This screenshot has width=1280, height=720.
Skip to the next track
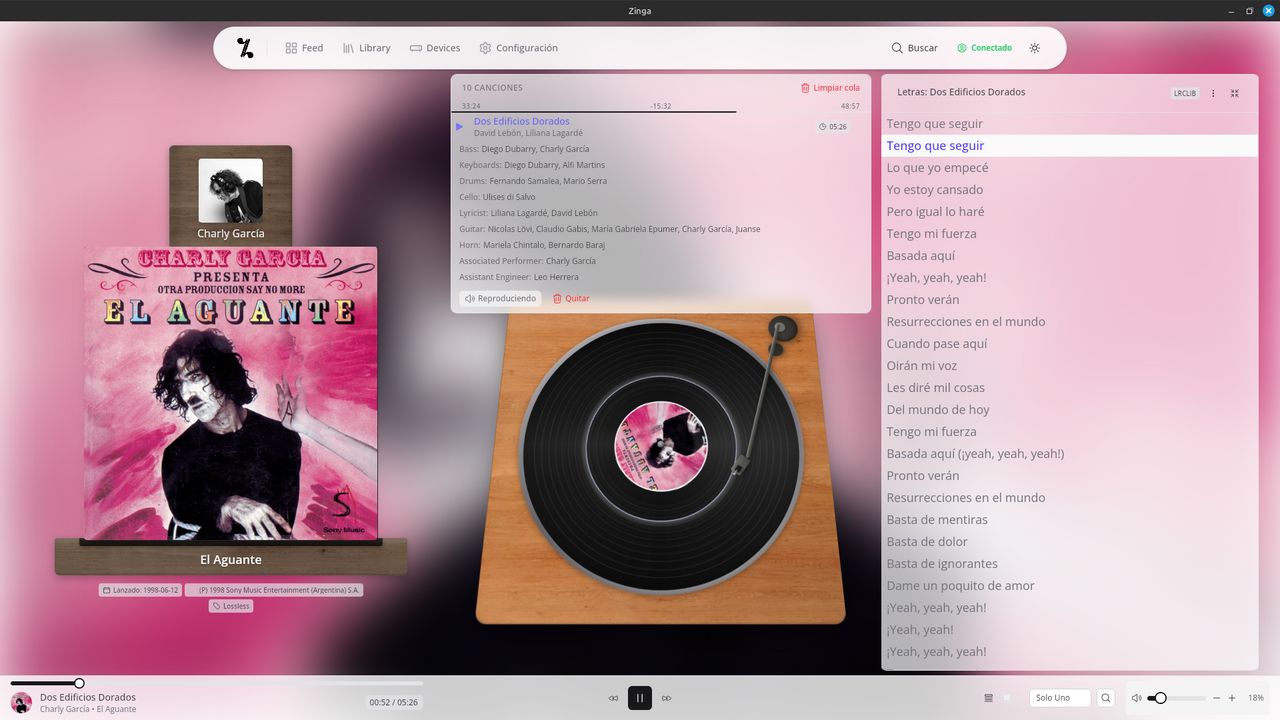[x=667, y=698]
